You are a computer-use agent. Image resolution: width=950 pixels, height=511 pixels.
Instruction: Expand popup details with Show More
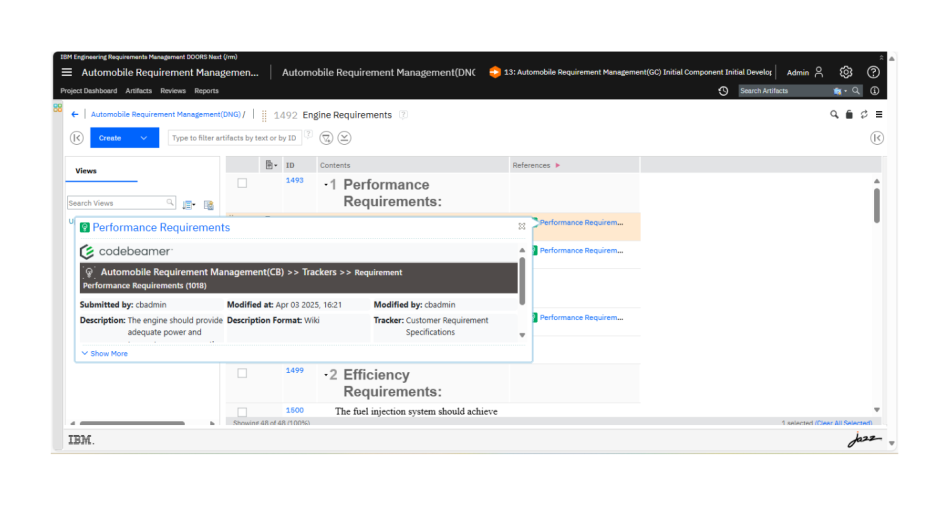(x=105, y=353)
